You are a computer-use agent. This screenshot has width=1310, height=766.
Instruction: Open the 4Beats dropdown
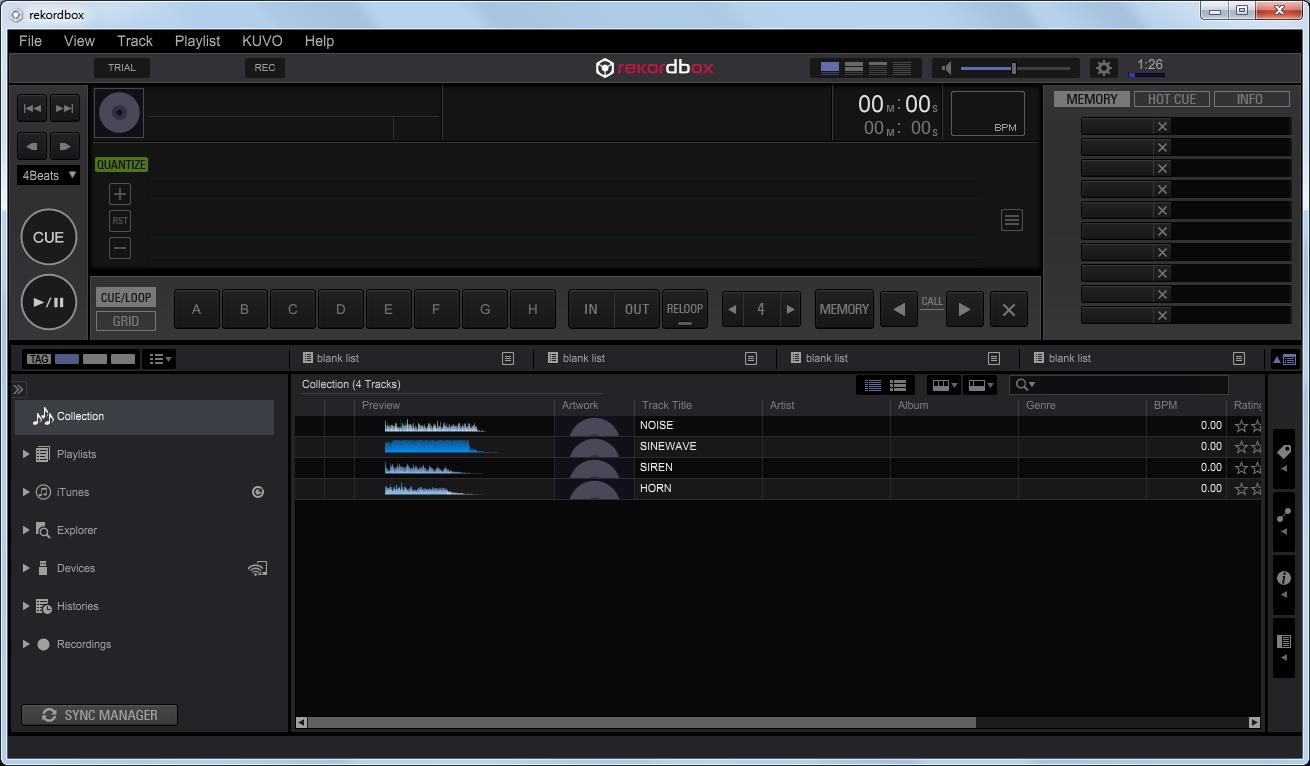(48, 175)
